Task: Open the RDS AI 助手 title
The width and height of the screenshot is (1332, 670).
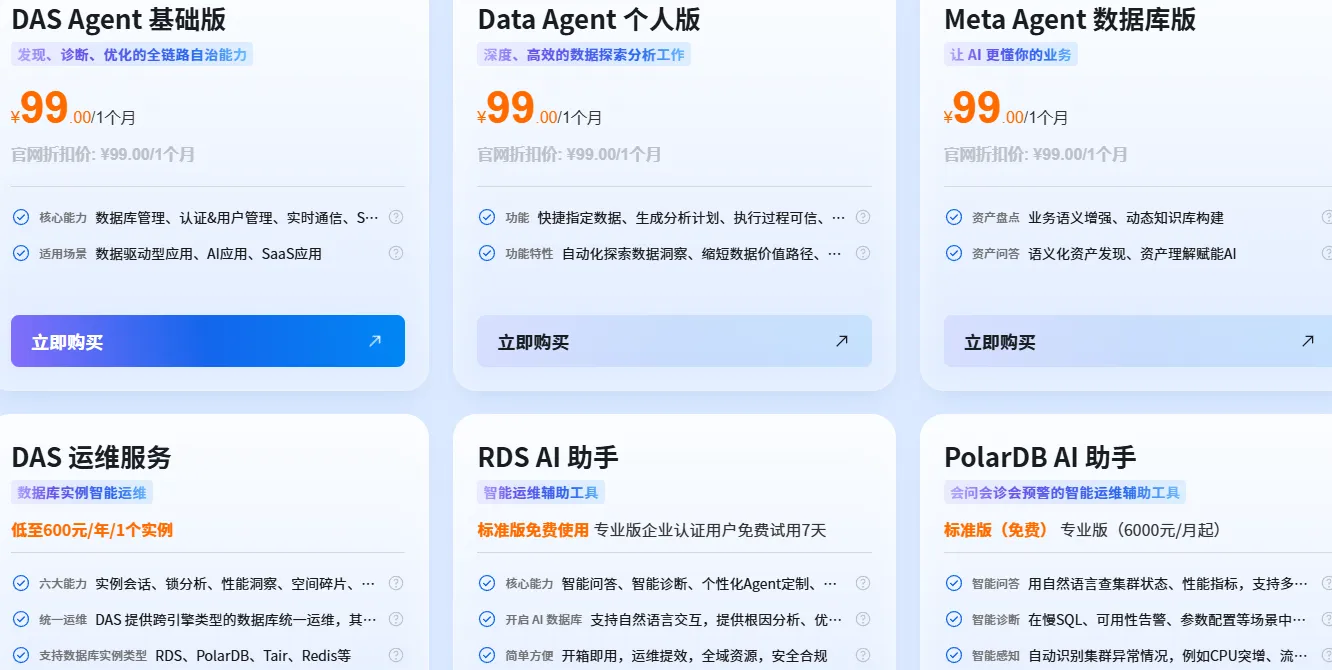Action: (548, 457)
